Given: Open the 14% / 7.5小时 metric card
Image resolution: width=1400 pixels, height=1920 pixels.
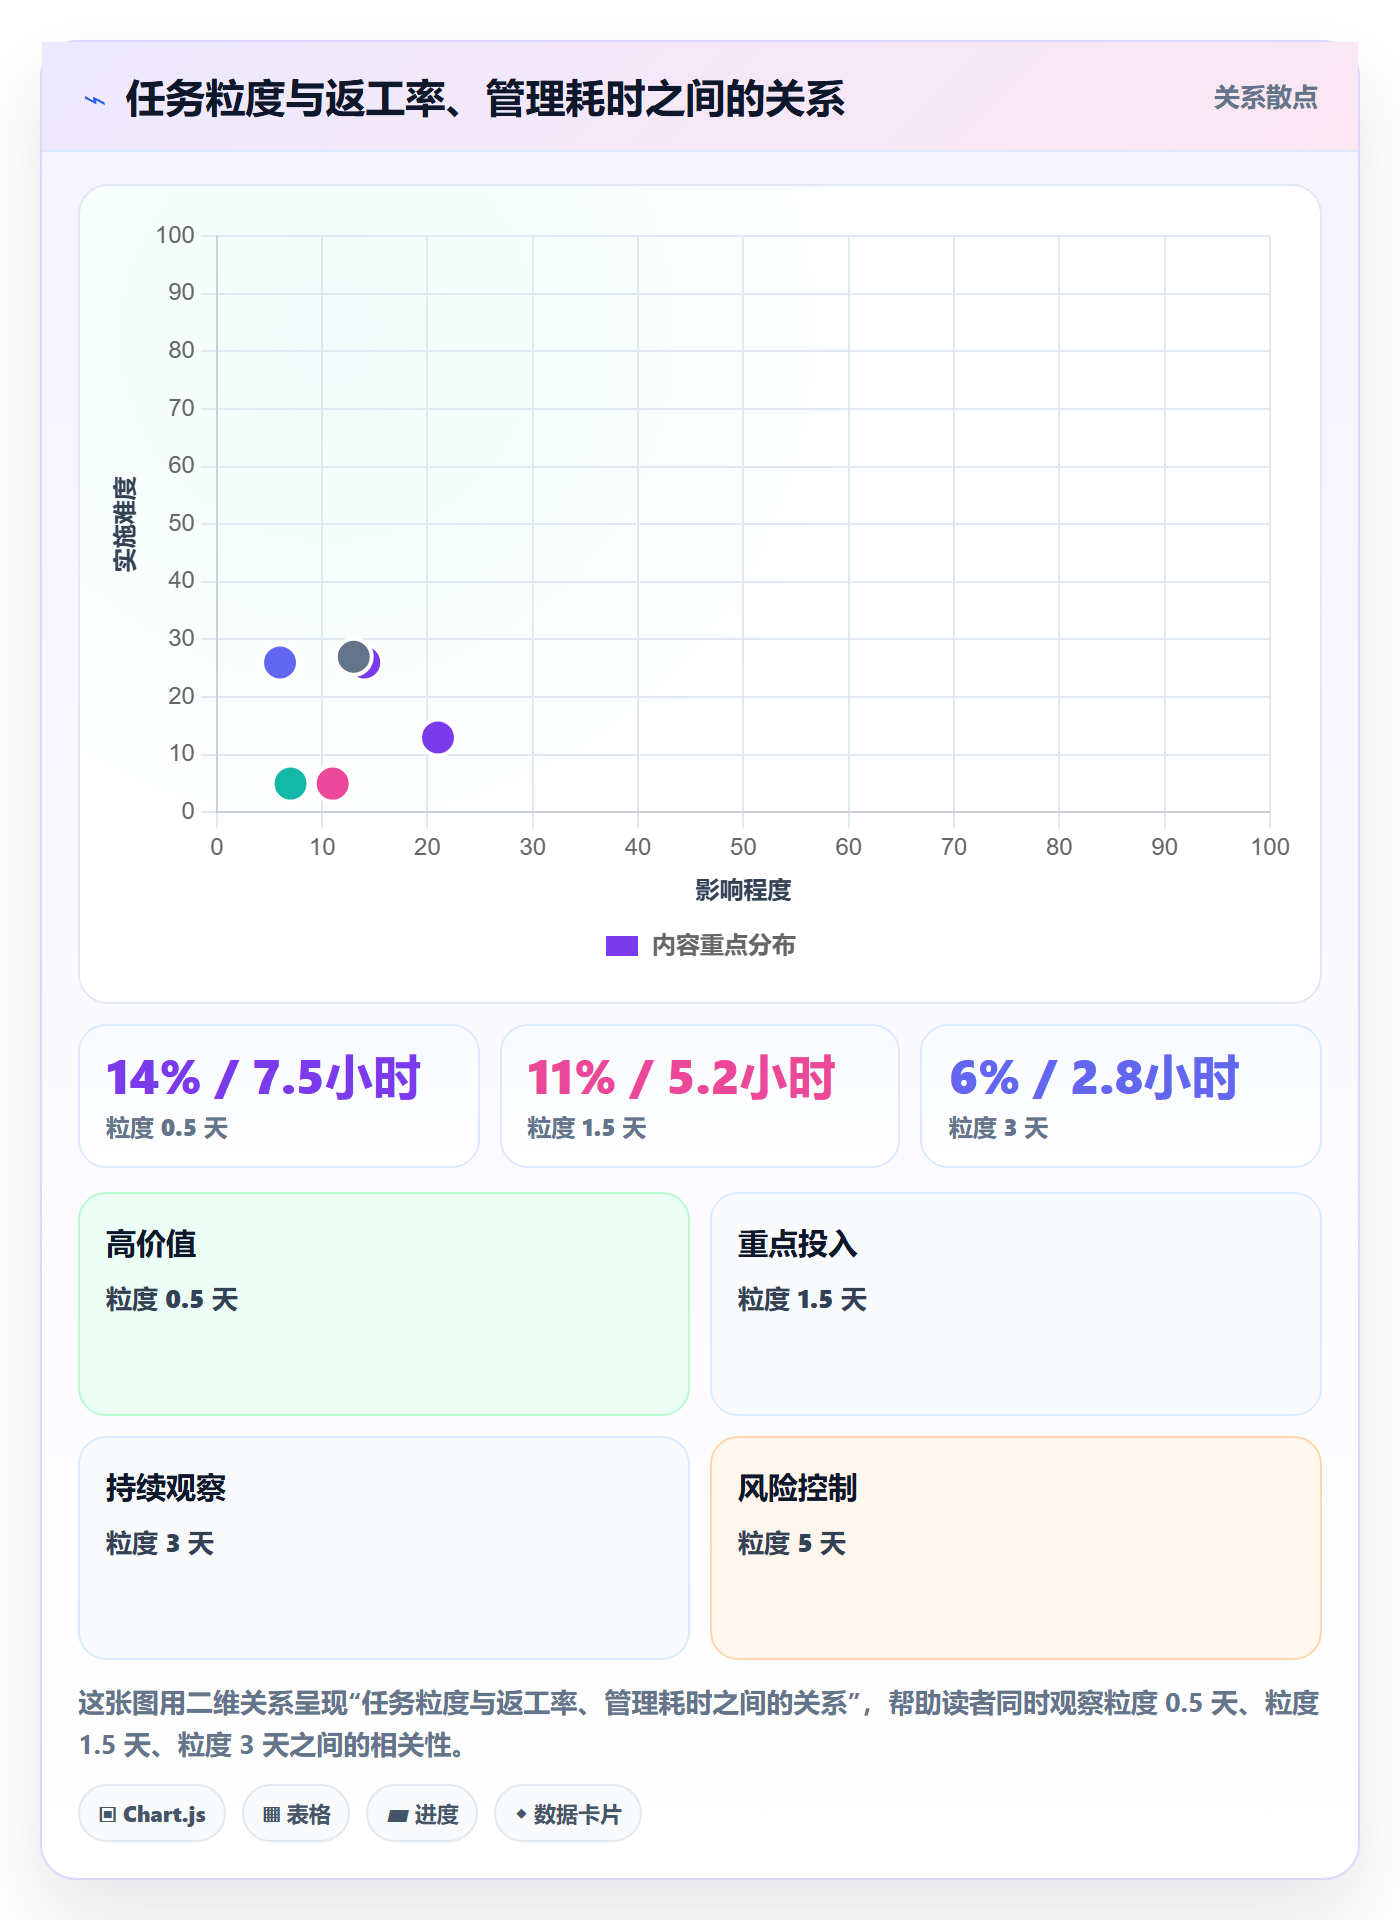Looking at the screenshot, I should (x=279, y=1096).
